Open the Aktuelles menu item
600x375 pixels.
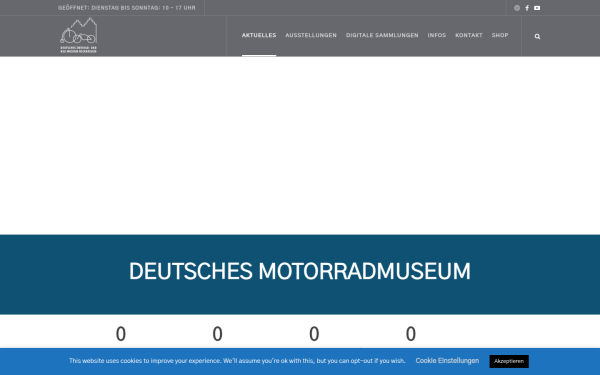(259, 35)
